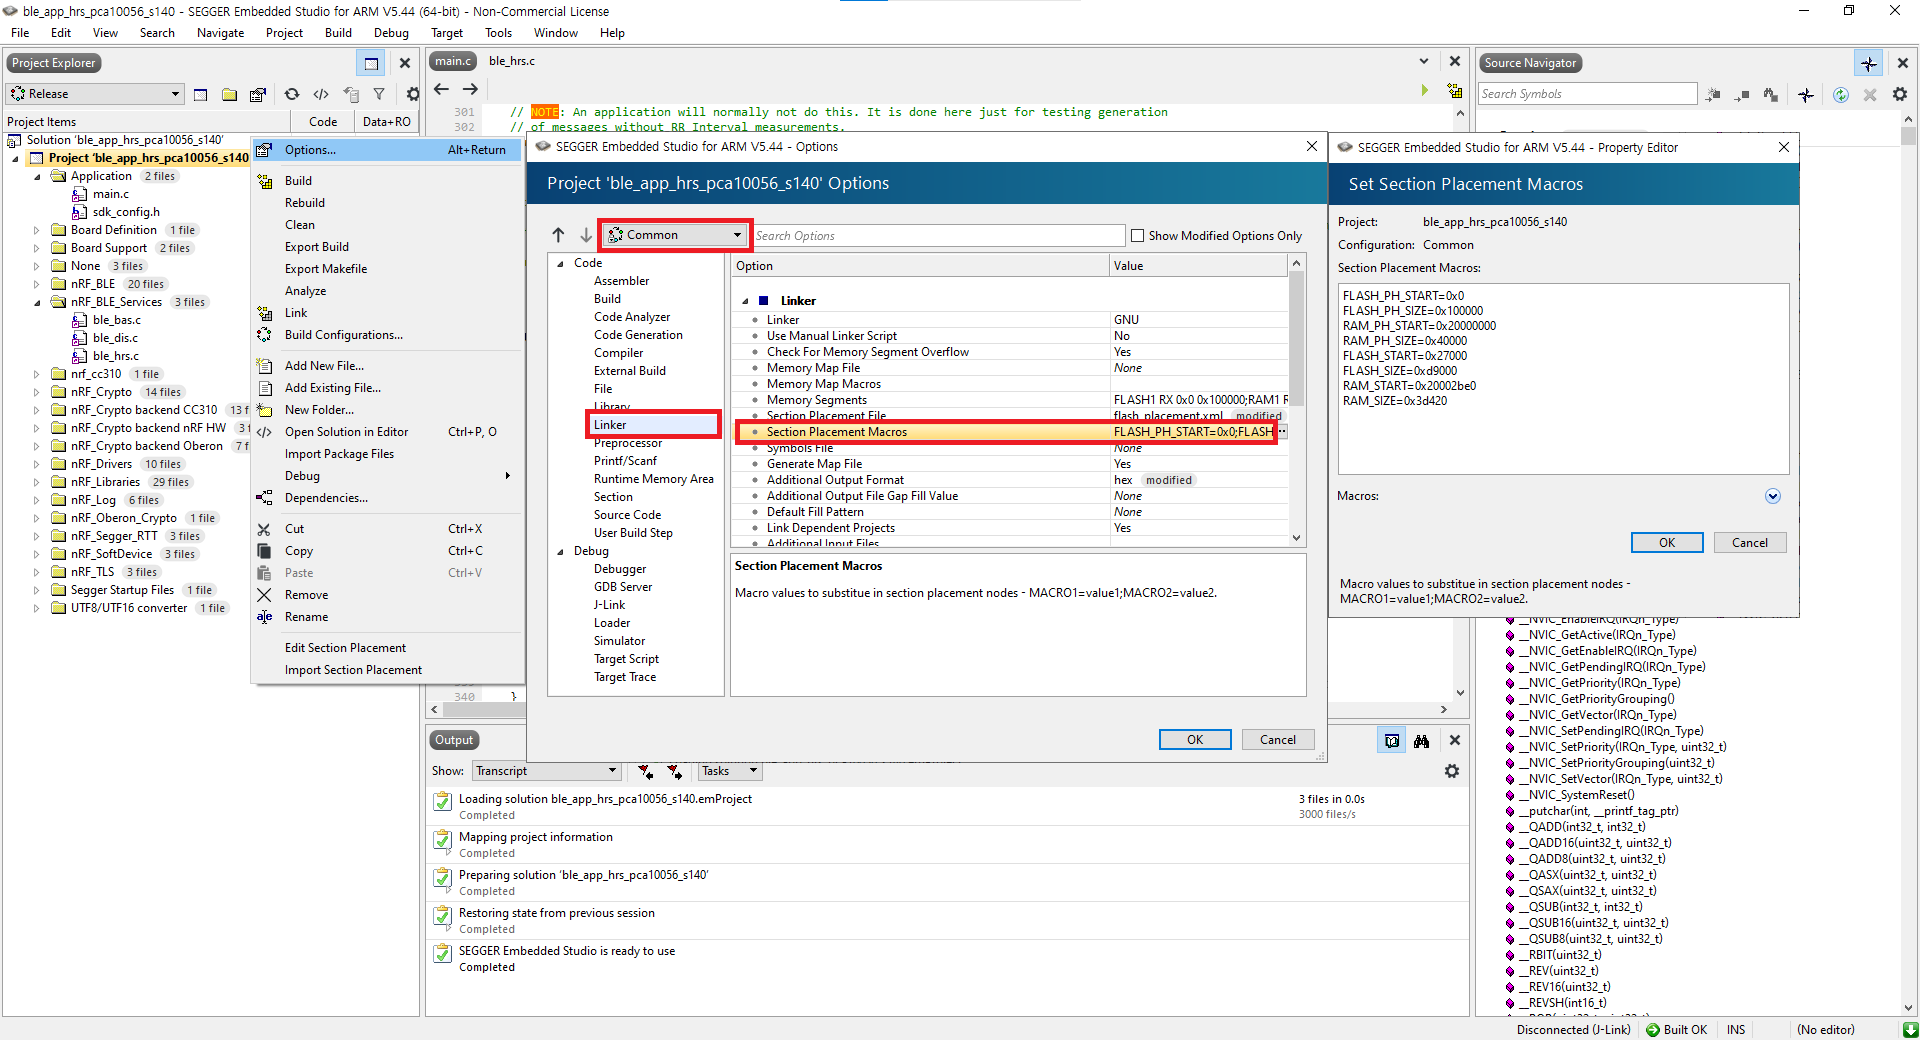
Task: Select Debugger under Debug in Options tree
Action: tap(620, 569)
